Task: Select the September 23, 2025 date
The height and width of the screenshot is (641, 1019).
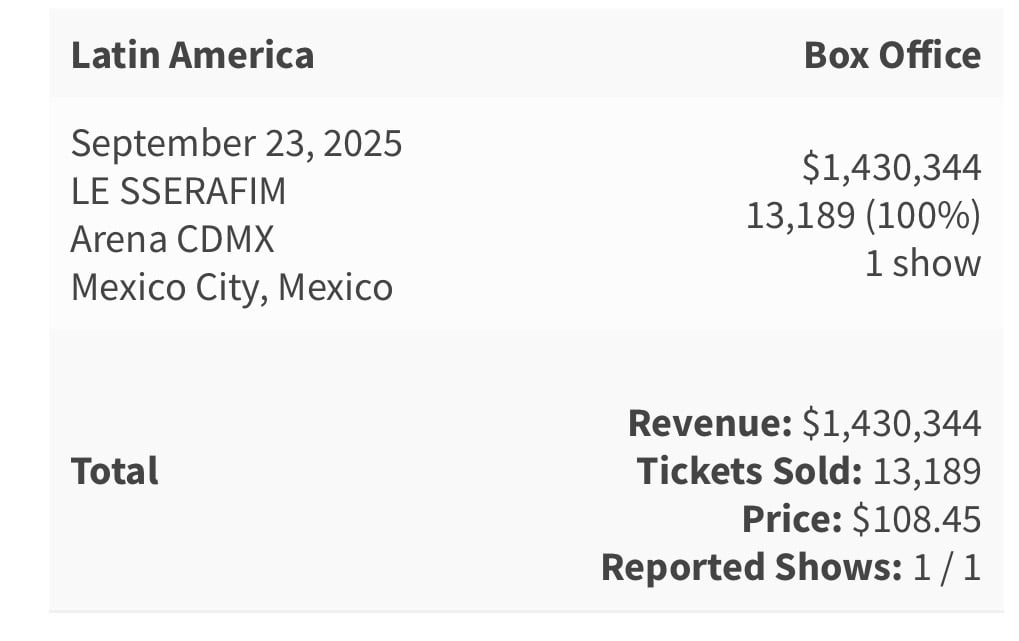Action: 237,144
